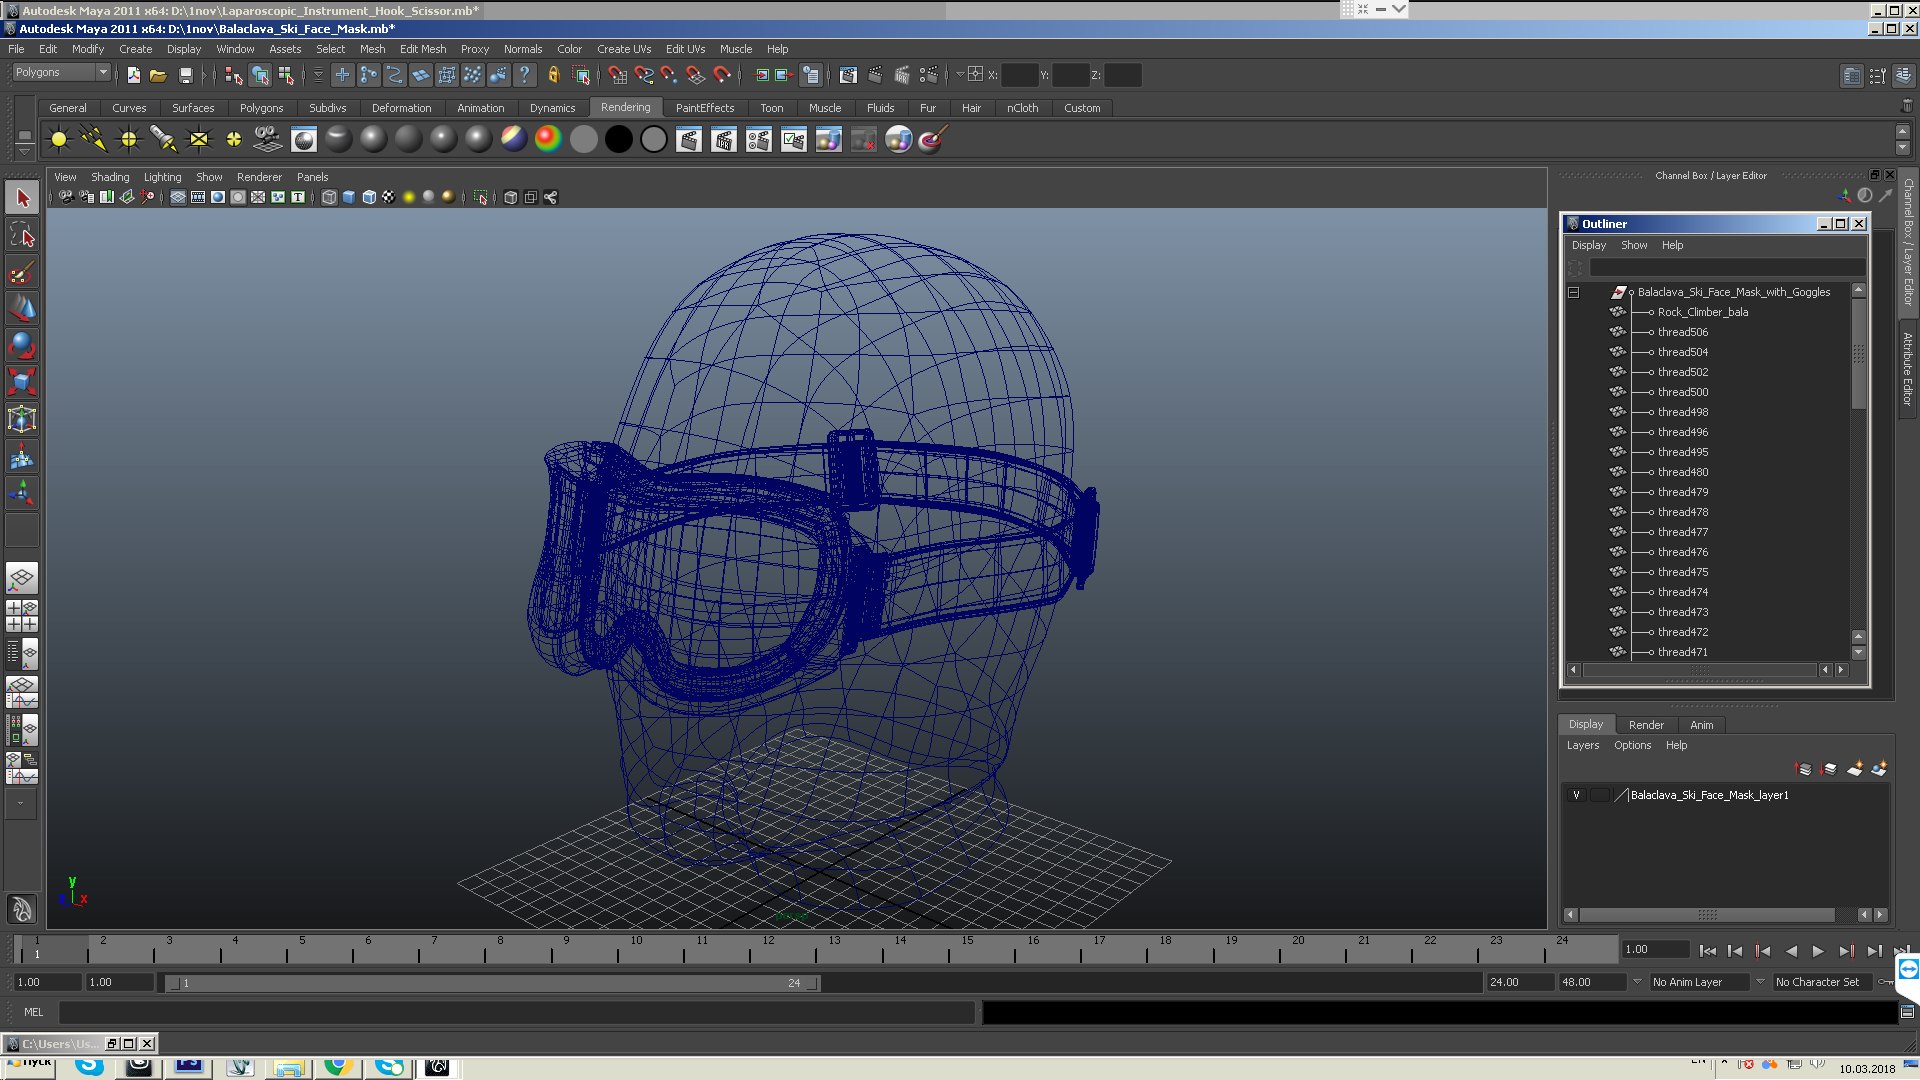Toggle isolate select in panel toolbar
Screen dimensions: 1920x1080
click(x=481, y=197)
